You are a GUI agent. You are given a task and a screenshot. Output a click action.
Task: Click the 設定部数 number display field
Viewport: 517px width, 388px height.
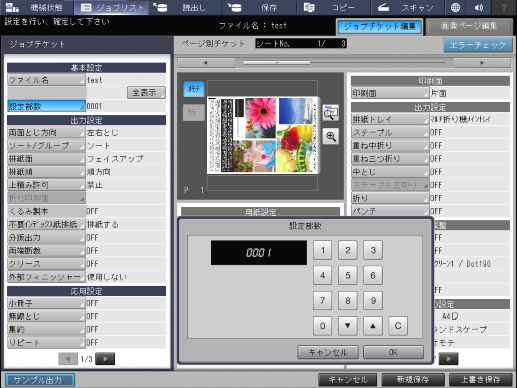coord(259,253)
